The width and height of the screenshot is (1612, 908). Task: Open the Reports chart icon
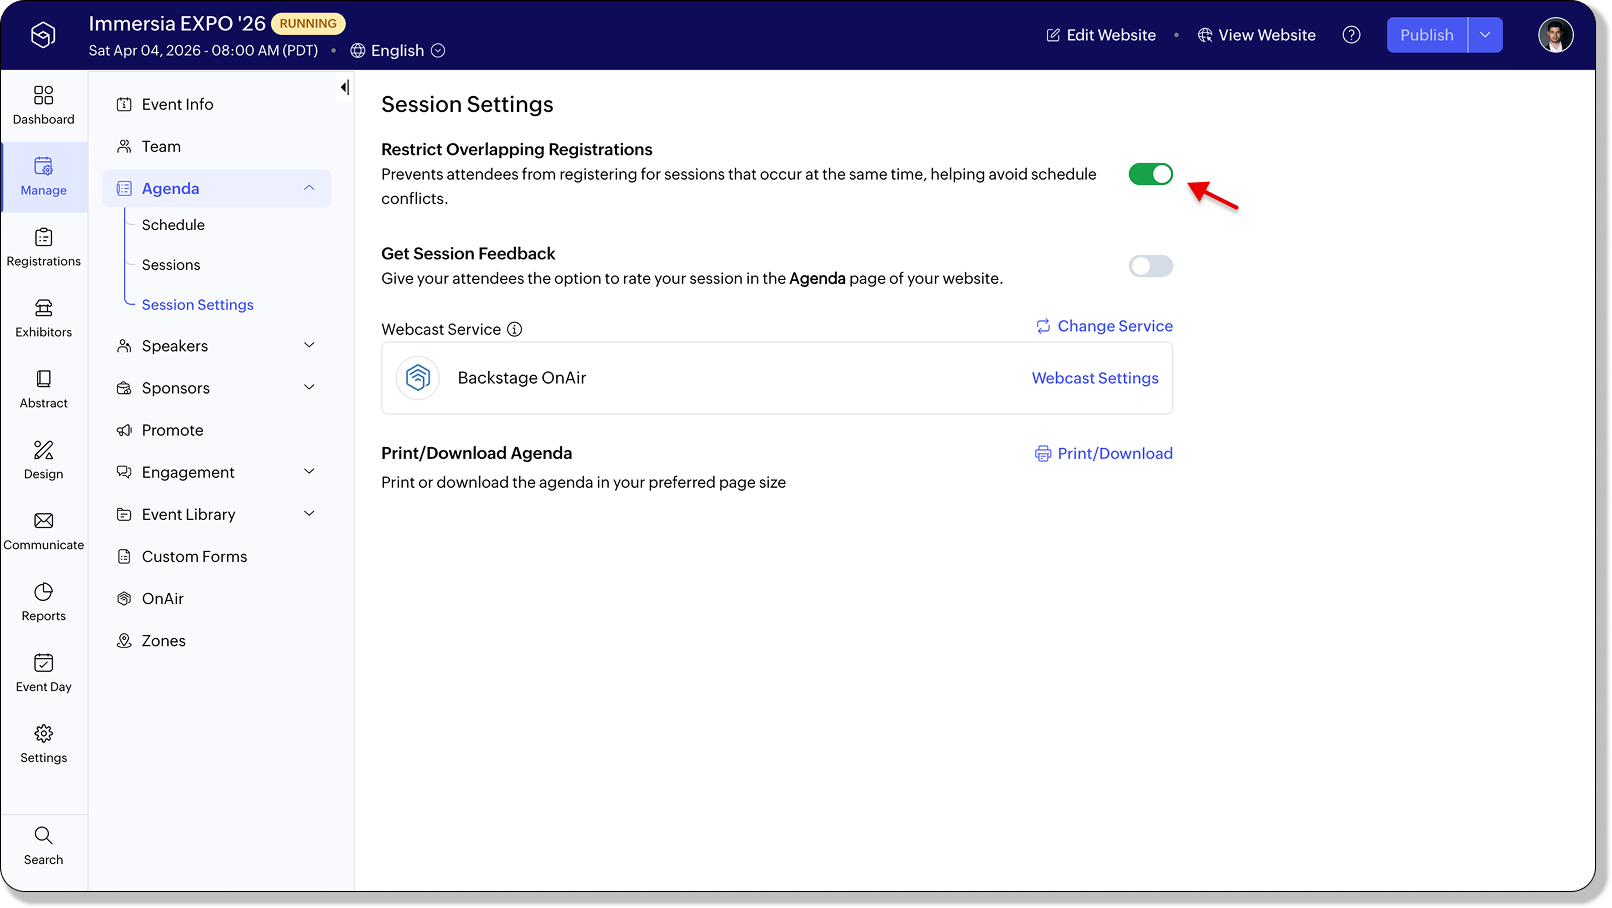(x=43, y=592)
